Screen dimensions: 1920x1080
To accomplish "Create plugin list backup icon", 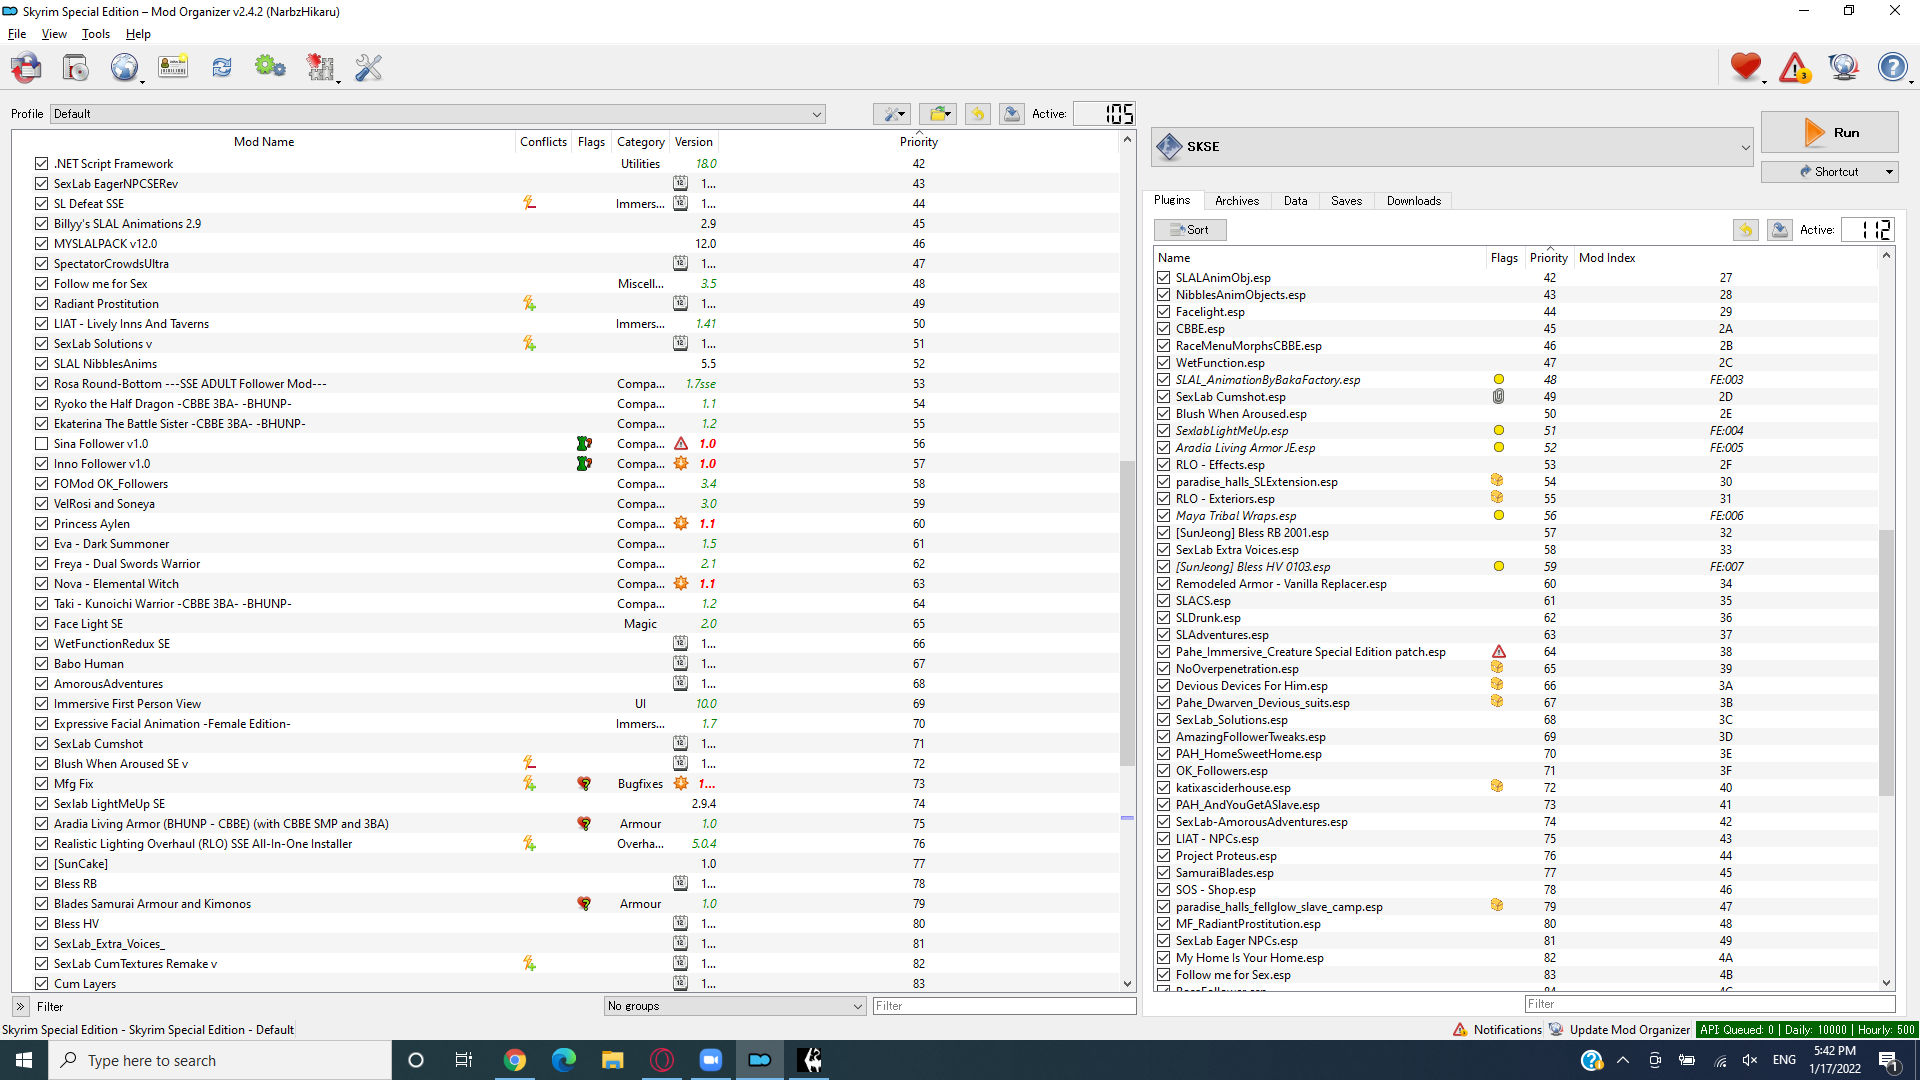I will coord(1780,230).
